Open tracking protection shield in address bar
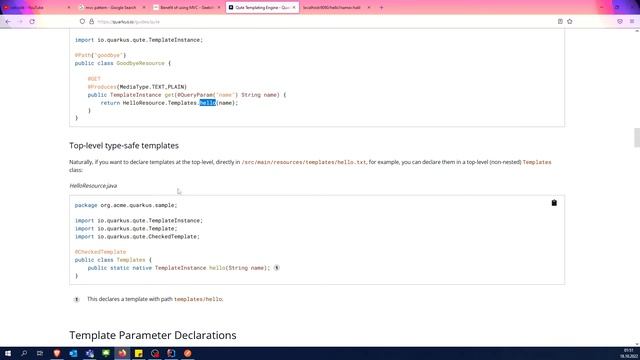The width and height of the screenshot is (640, 360). pos(82,22)
